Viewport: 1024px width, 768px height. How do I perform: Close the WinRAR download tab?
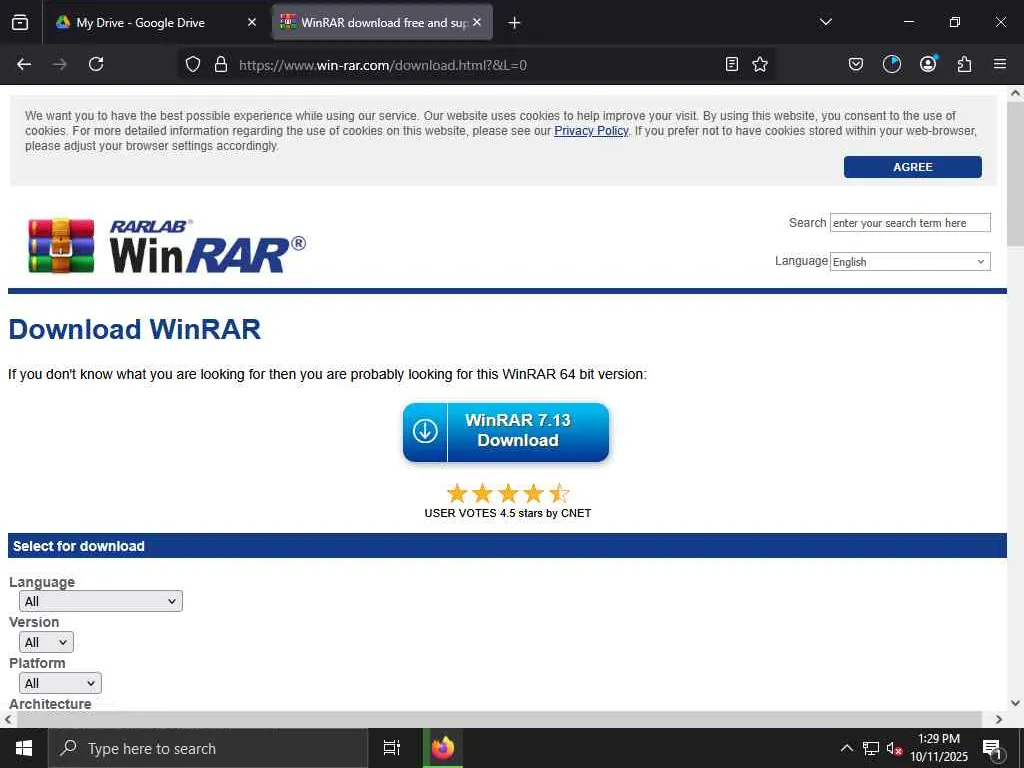coord(477,22)
